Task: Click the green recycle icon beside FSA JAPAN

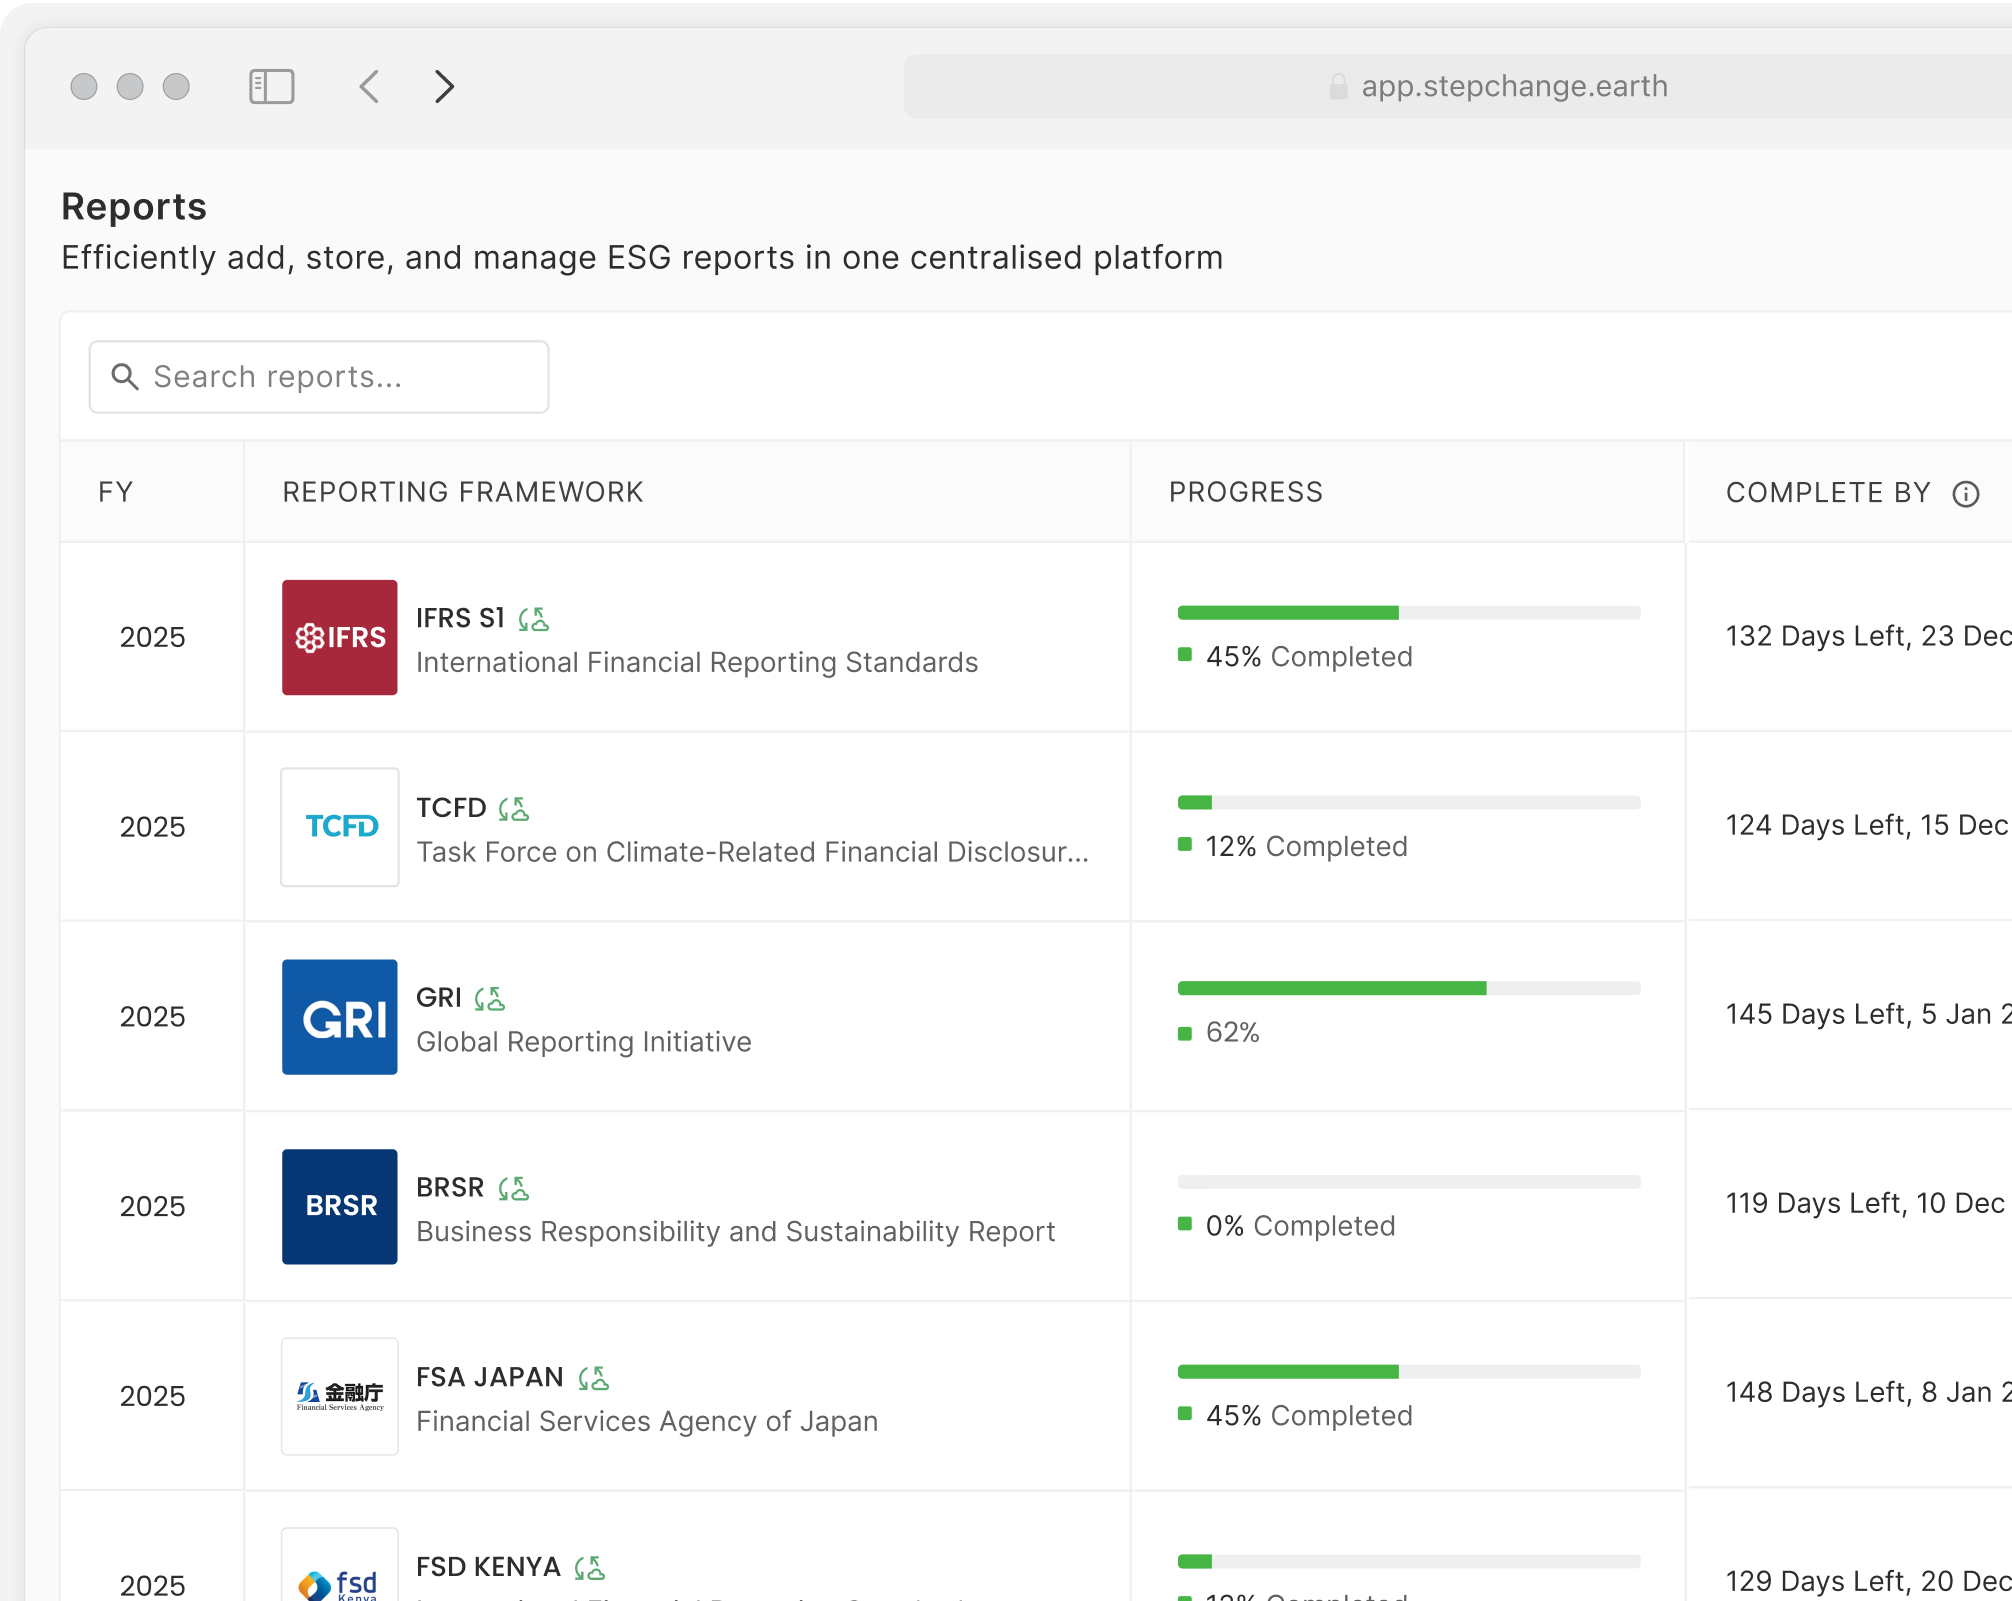Action: pyautogui.click(x=594, y=1378)
